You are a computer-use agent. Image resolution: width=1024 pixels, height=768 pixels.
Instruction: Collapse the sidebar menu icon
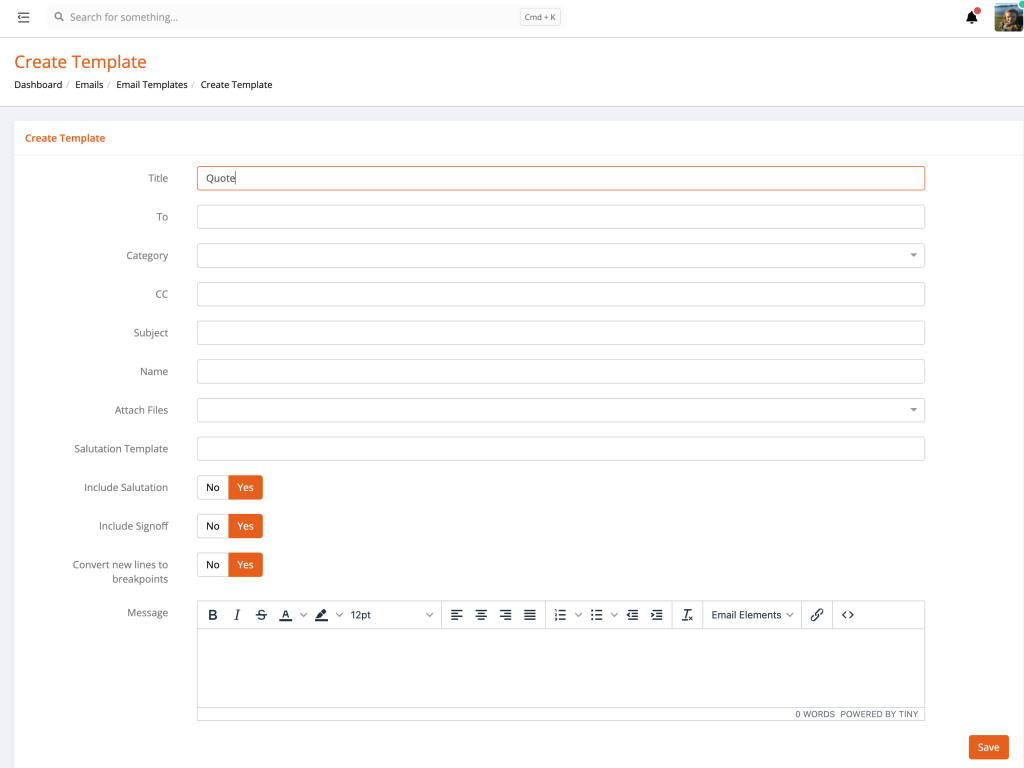coord(24,17)
